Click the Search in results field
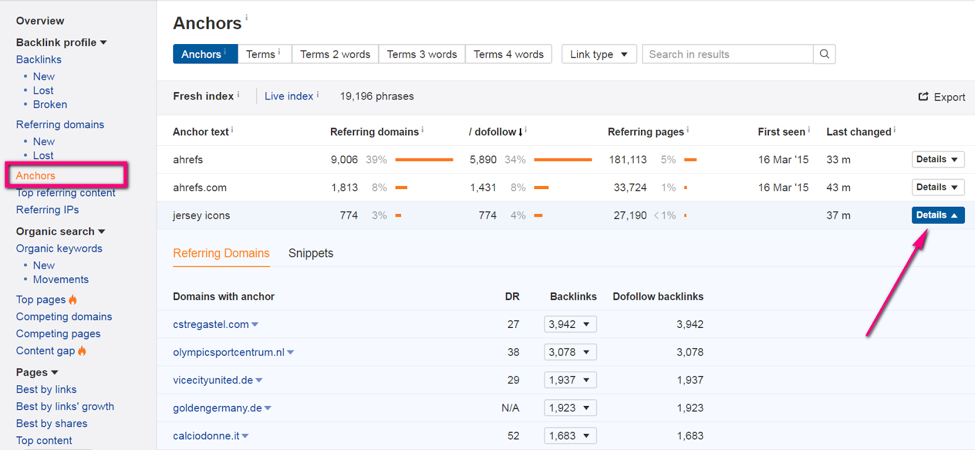This screenshot has height=450, width=975. click(727, 54)
